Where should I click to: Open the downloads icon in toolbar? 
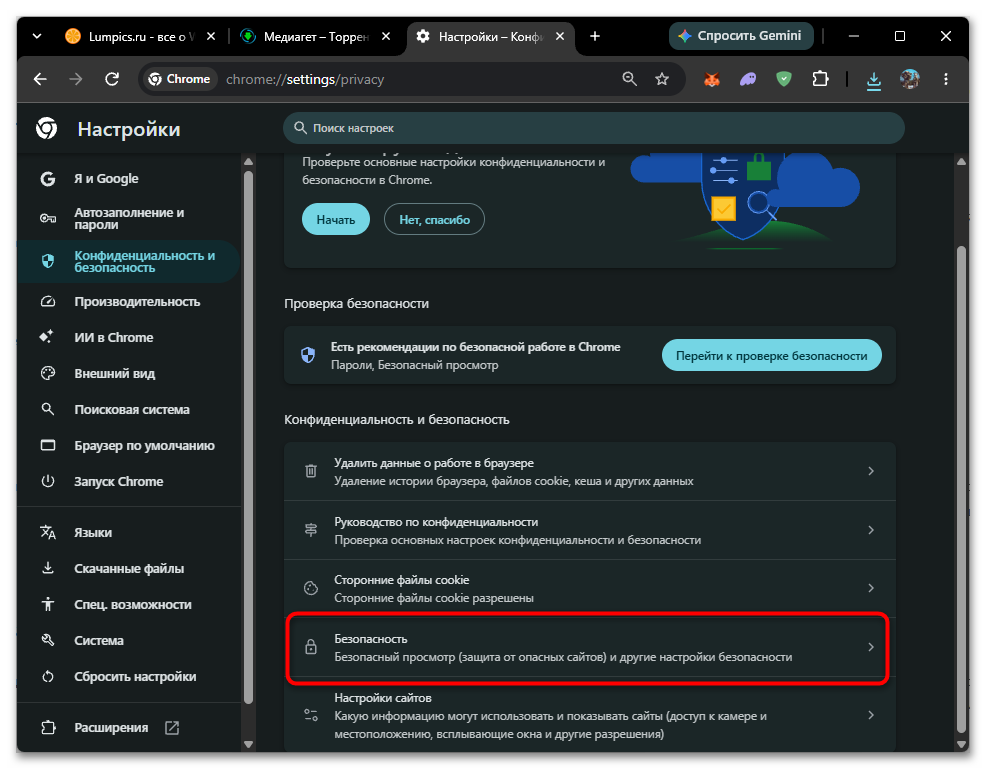(873, 80)
